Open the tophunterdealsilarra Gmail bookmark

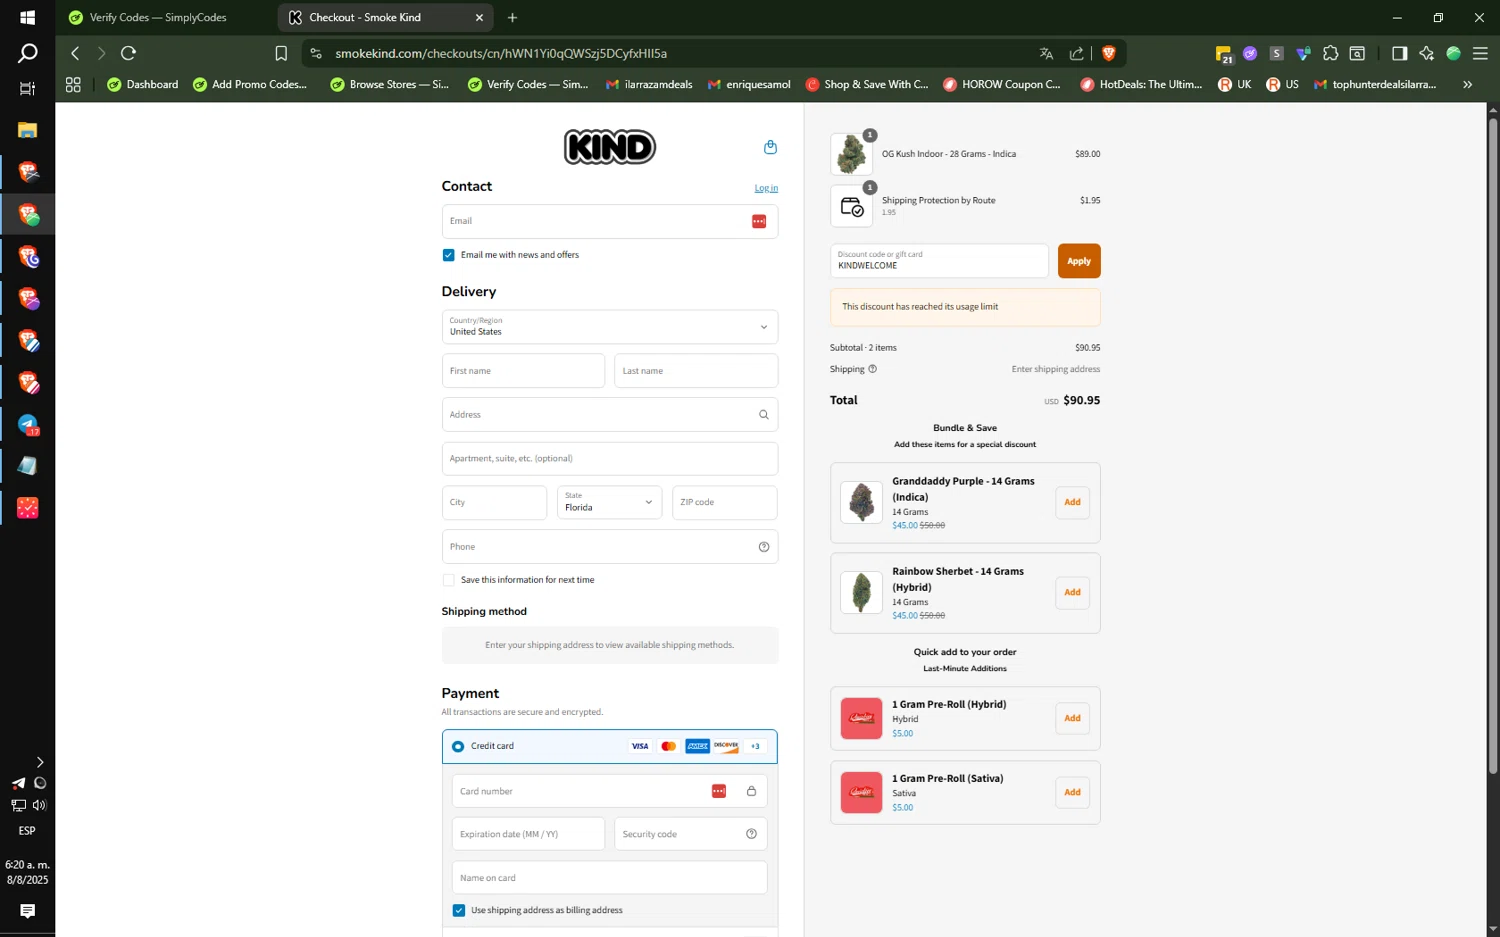coord(1375,85)
